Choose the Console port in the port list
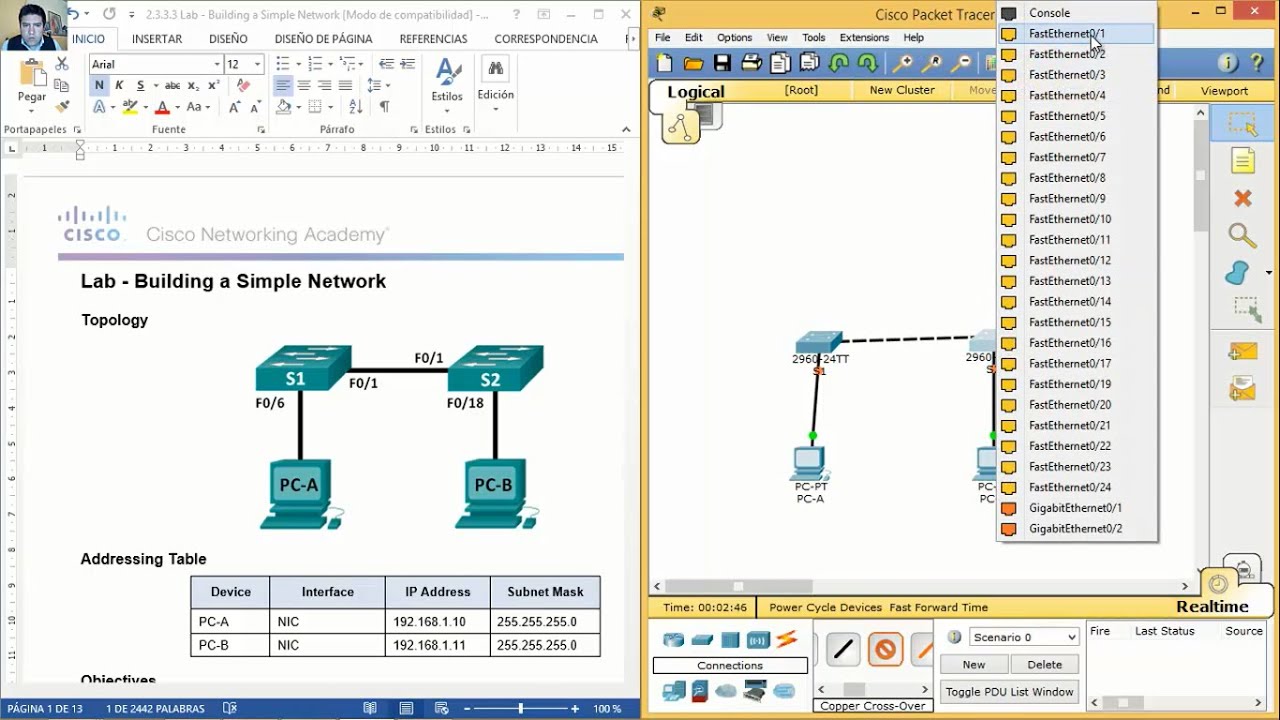1280x720 pixels. 1076,13
